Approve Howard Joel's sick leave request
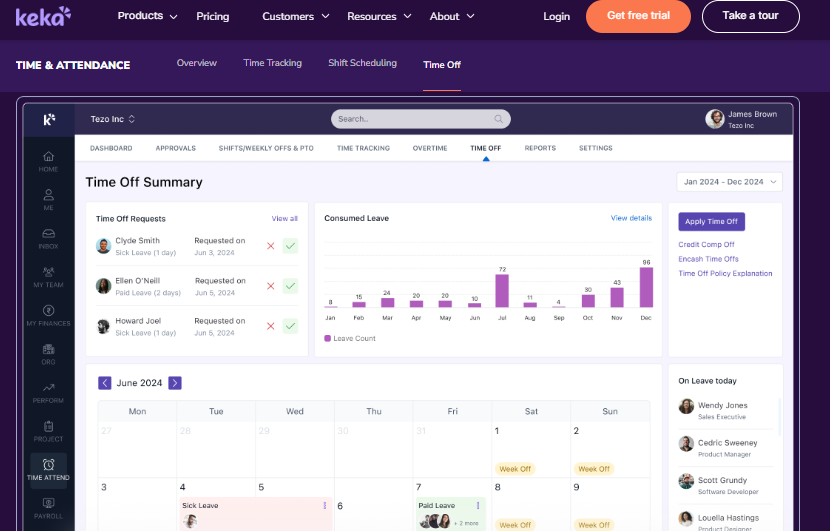This screenshot has height=531, width=830. pos(290,326)
